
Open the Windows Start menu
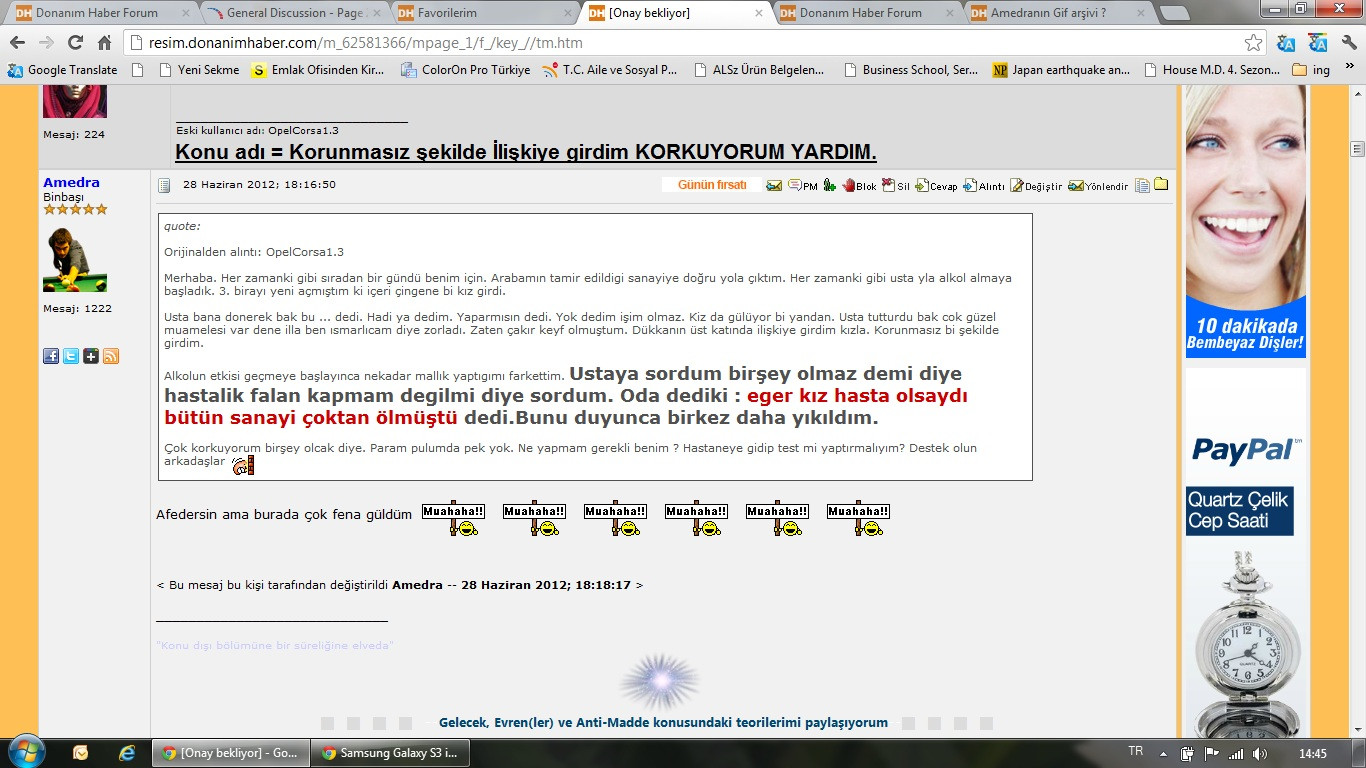point(26,752)
